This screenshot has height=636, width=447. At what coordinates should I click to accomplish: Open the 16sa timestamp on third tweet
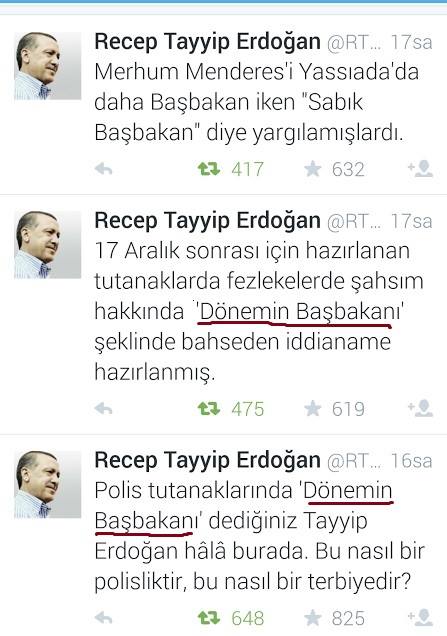[411, 461]
